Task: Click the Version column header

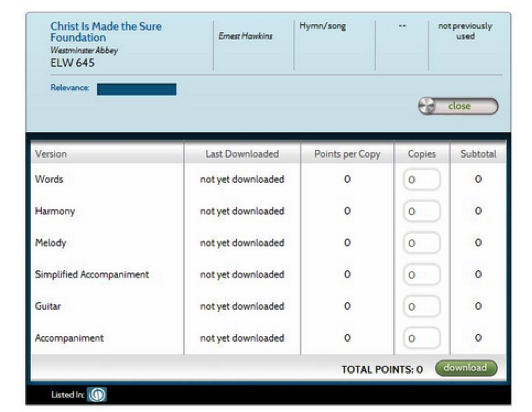Action: click(51, 154)
